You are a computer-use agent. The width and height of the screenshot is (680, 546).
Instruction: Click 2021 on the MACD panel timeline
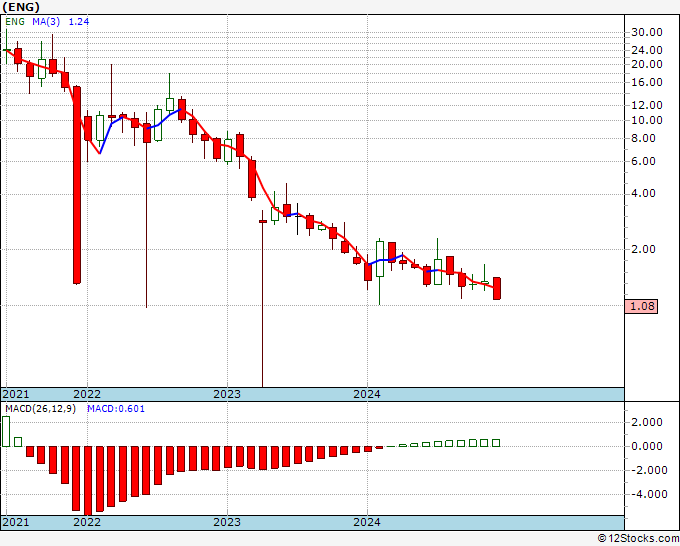click(x=16, y=522)
